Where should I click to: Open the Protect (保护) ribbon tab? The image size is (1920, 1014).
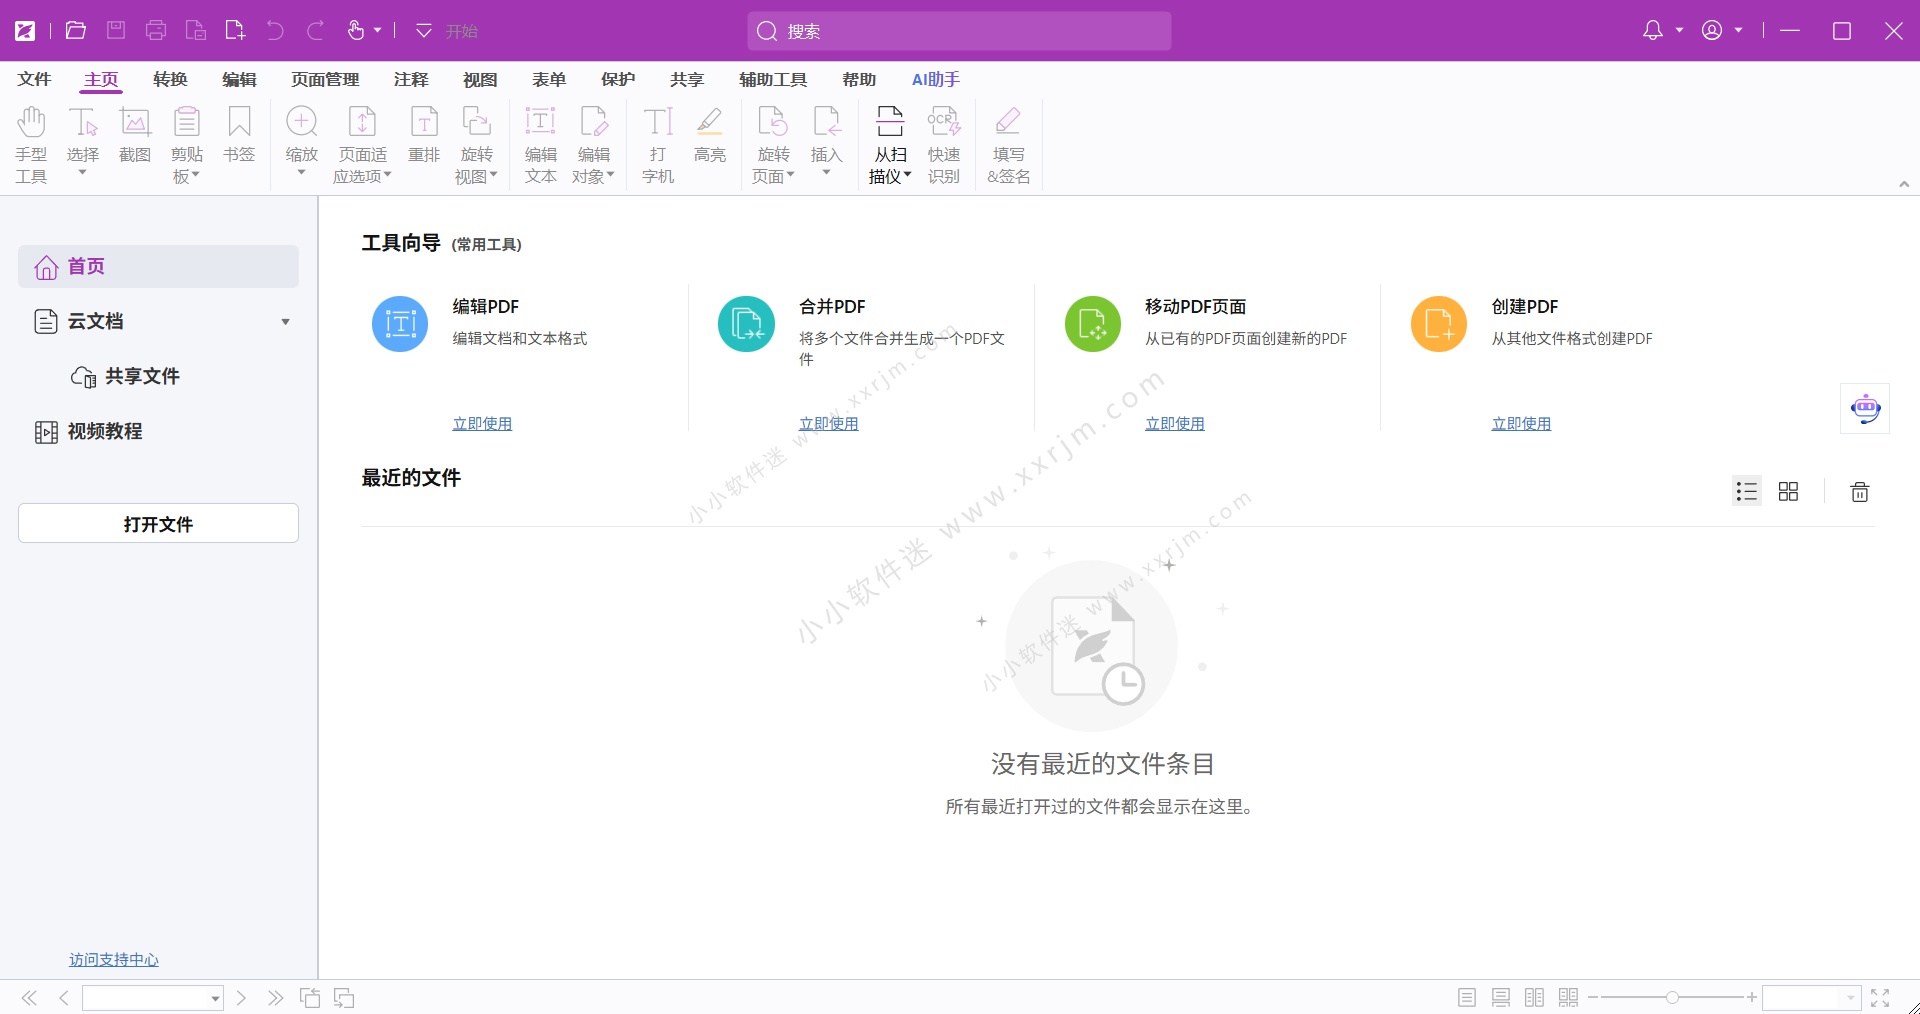pyautogui.click(x=617, y=80)
